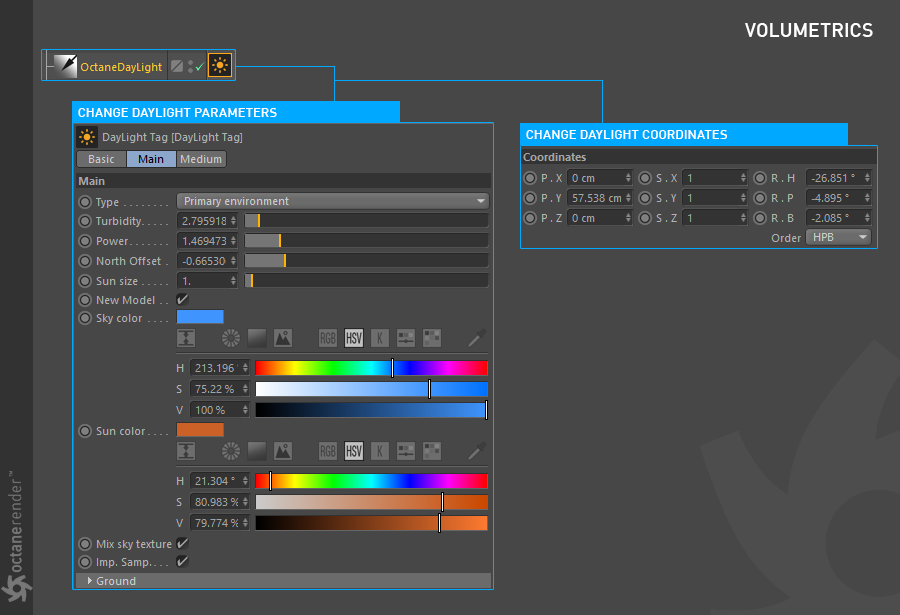
Task: Click the Turbidity slider bar
Action: 366,221
